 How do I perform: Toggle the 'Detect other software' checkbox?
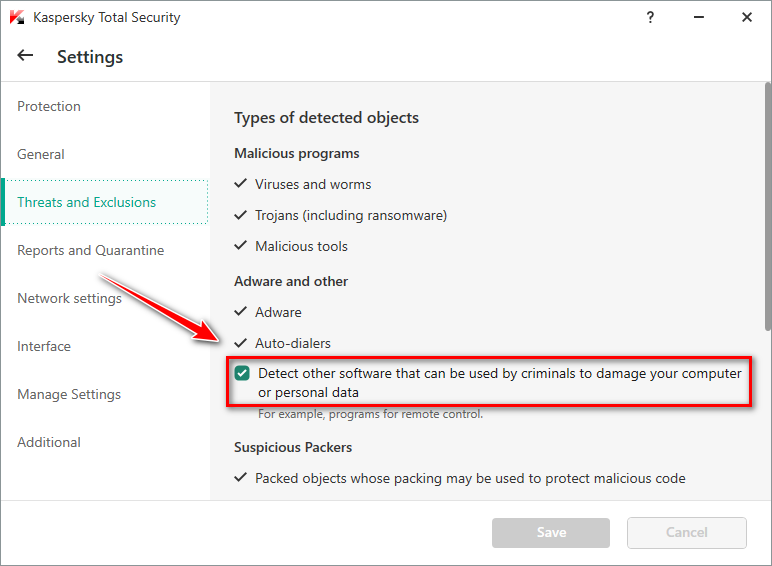[x=242, y=374]
